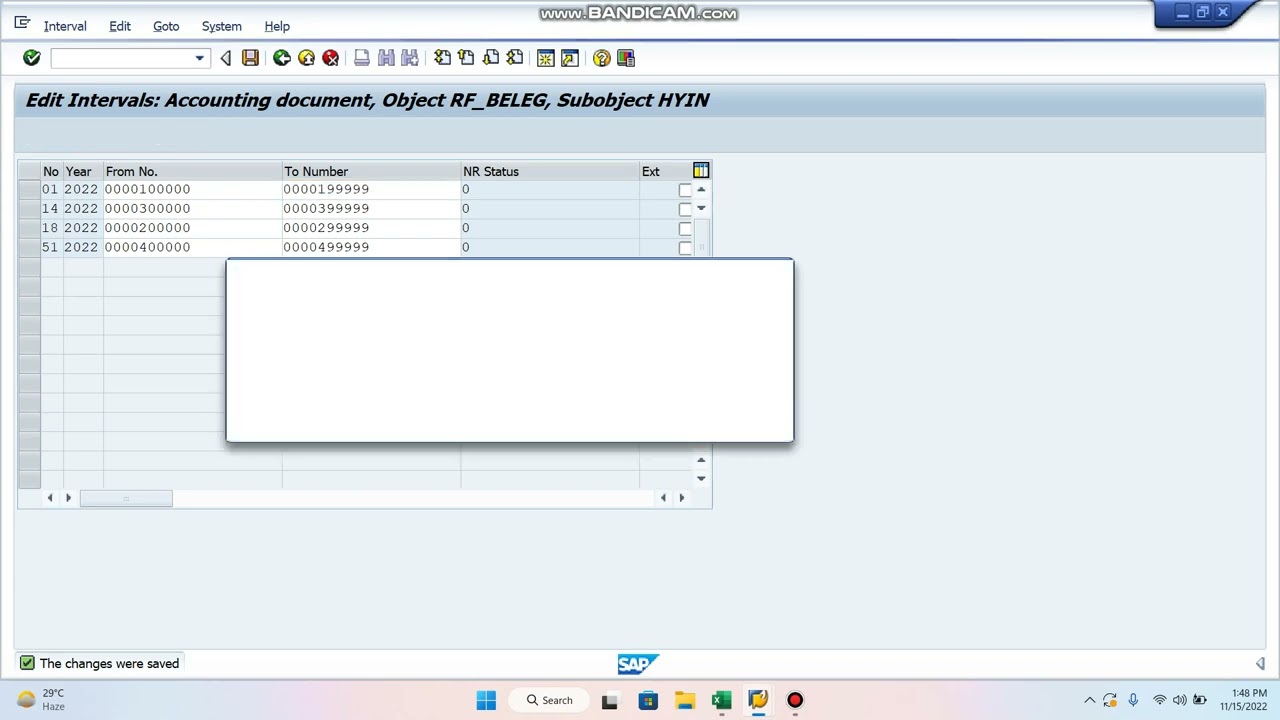Image resolution: width=1280 pixels, height=720 pixels.
Task: Select row 01 using its row selector
Action: tap(29, 189)
